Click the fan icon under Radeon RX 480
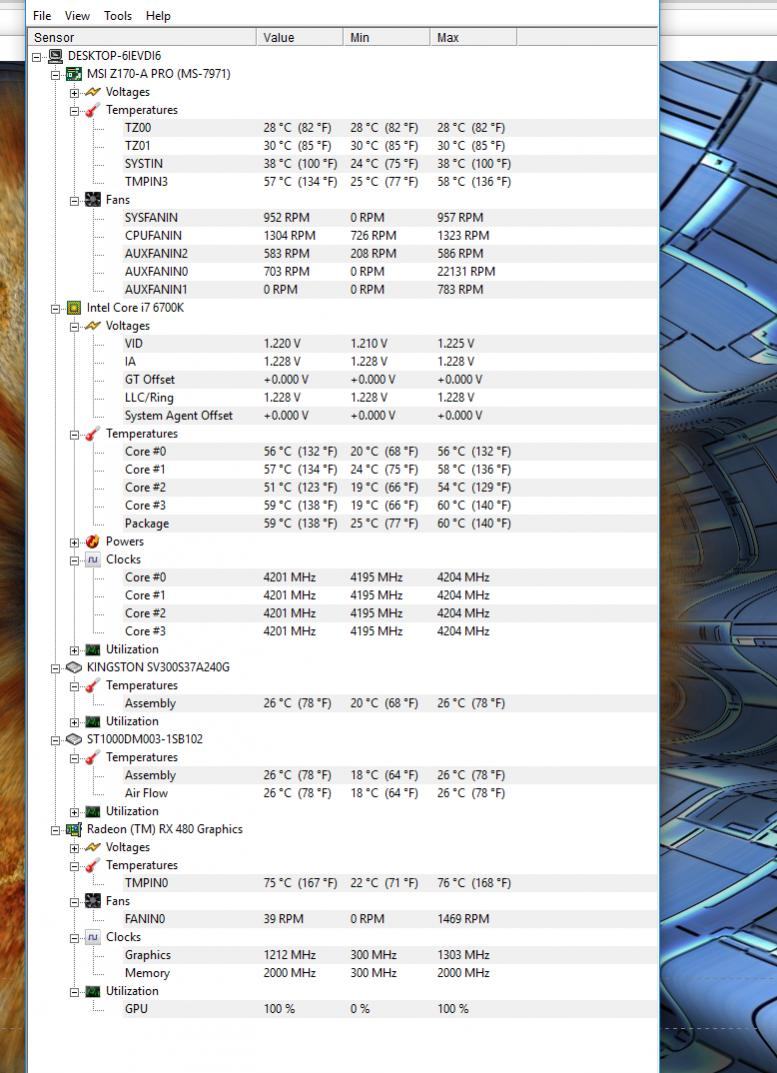The height and width of the screenshot is (1073, 777). pos(92,901)
